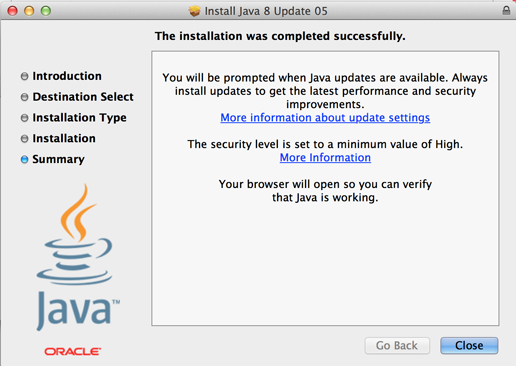
Task: Click the green zoom window button
Action: 46,11
